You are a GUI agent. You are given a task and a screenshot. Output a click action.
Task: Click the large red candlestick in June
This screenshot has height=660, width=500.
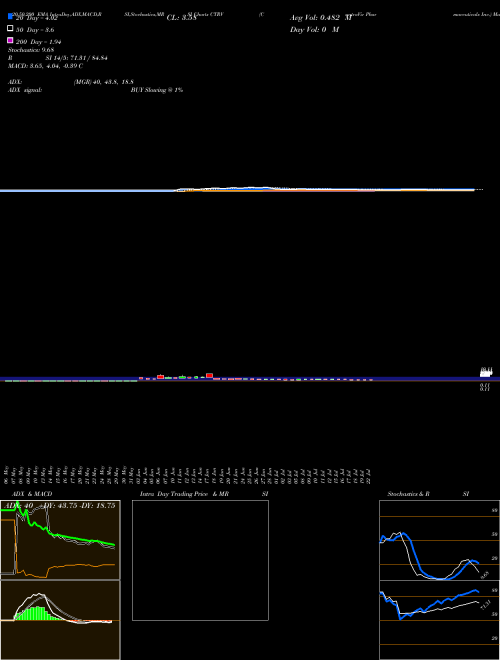point(209,375)
